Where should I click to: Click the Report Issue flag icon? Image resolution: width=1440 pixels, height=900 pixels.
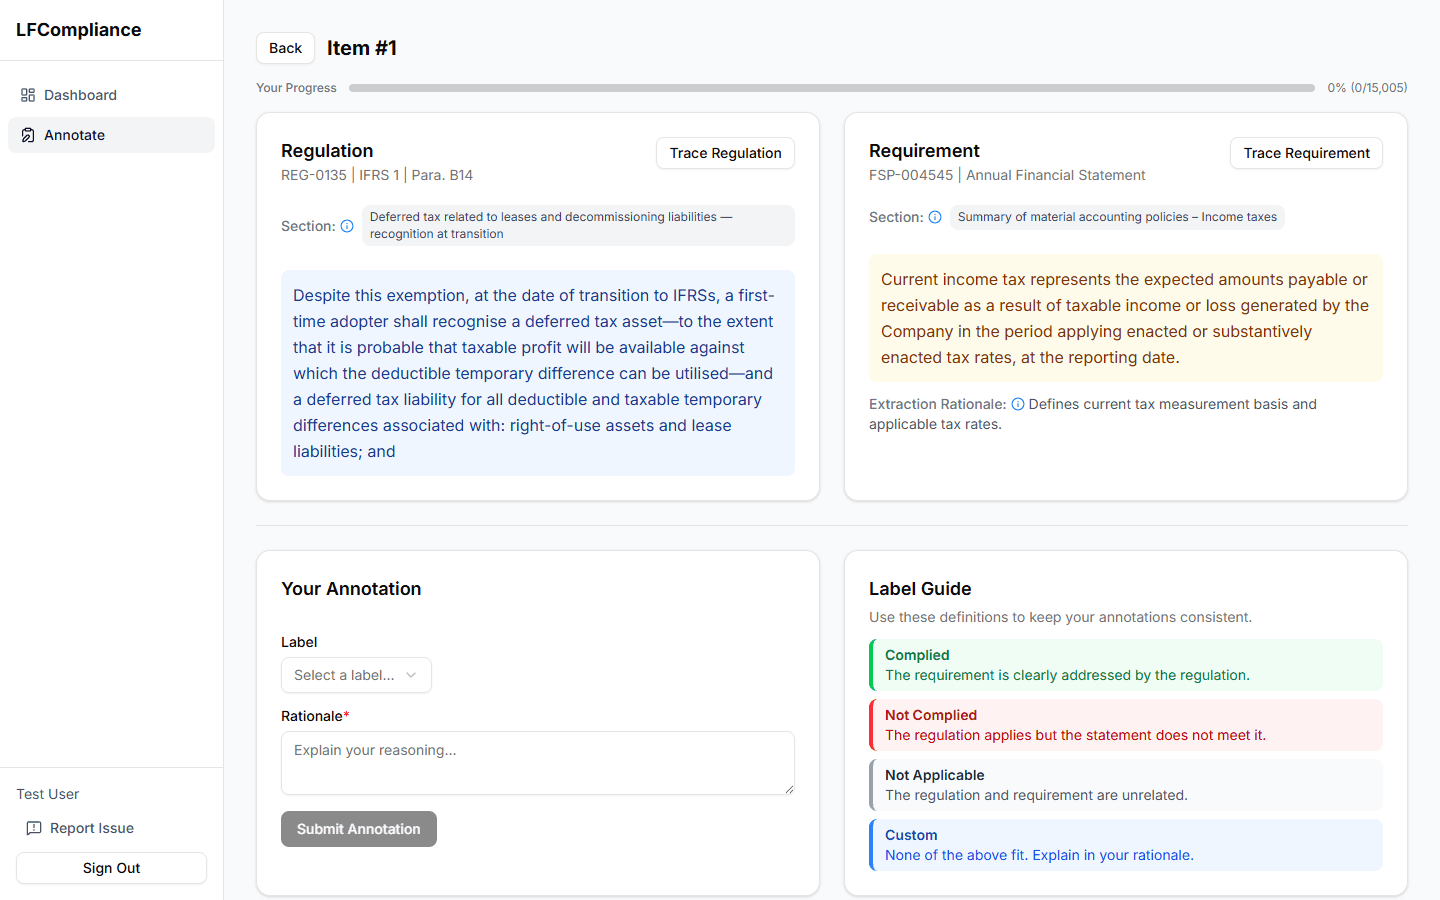click(x=34, y=828)
